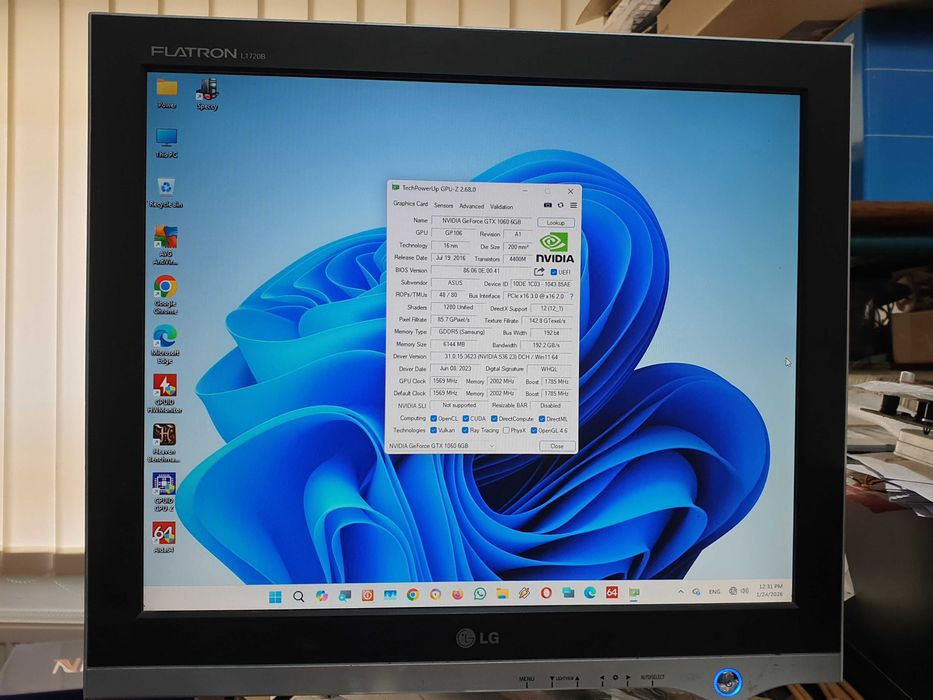Click the BIOS Version field
Screen dimensions: 933x700
(x=481, y=270)
